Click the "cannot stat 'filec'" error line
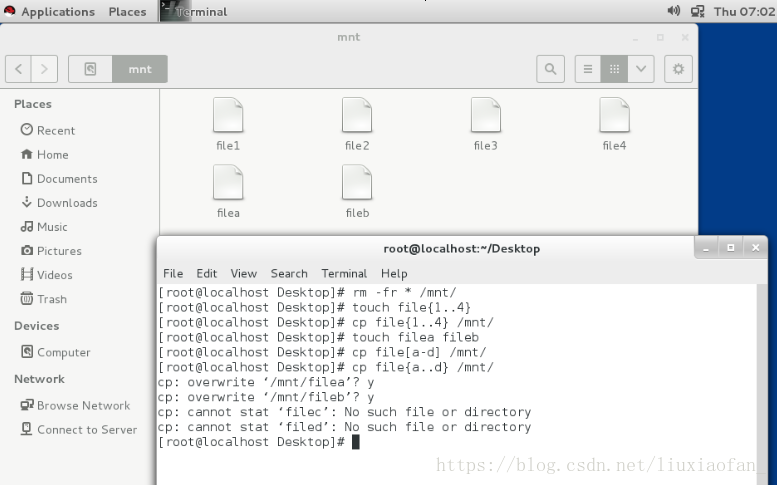777x485 pixels. pos(344,412)
